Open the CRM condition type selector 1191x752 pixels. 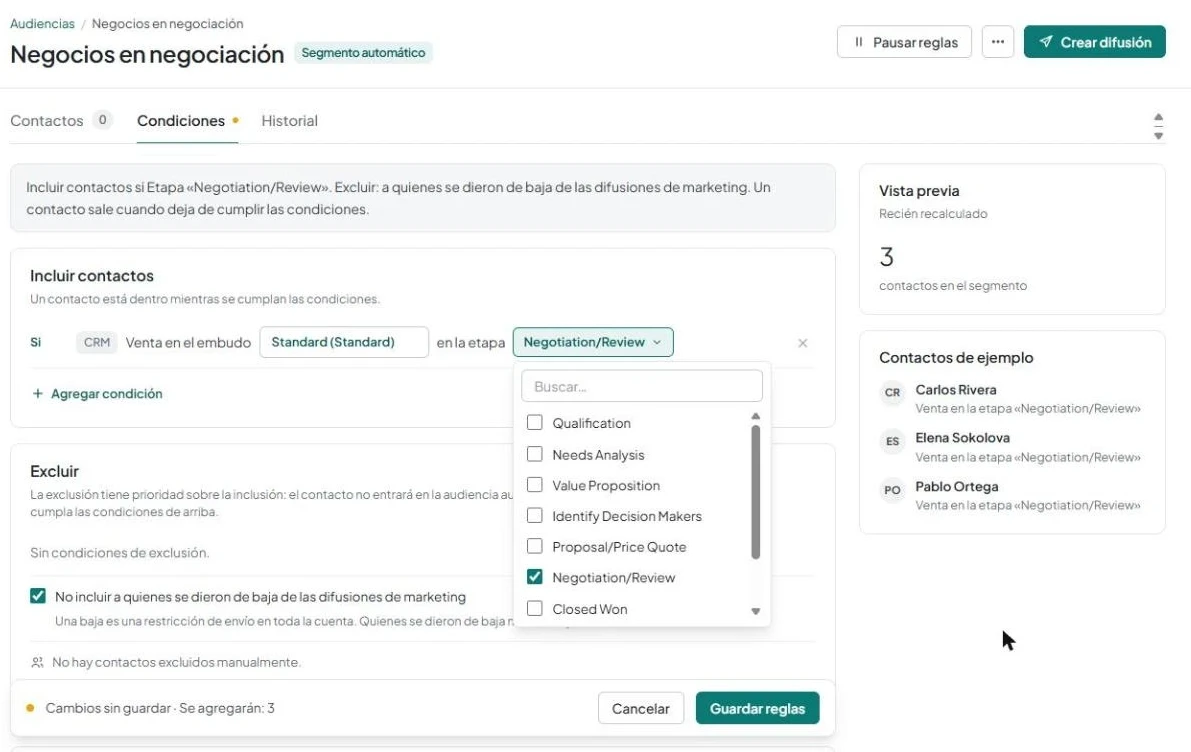pos(96,343)
